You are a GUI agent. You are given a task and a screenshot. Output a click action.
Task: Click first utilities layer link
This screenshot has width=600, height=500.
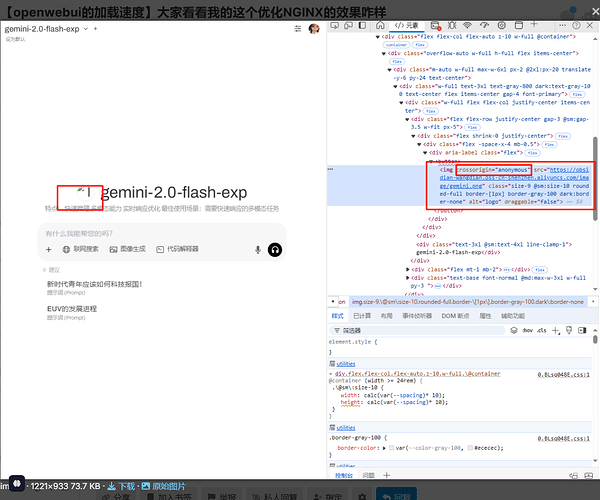(346, 364)
